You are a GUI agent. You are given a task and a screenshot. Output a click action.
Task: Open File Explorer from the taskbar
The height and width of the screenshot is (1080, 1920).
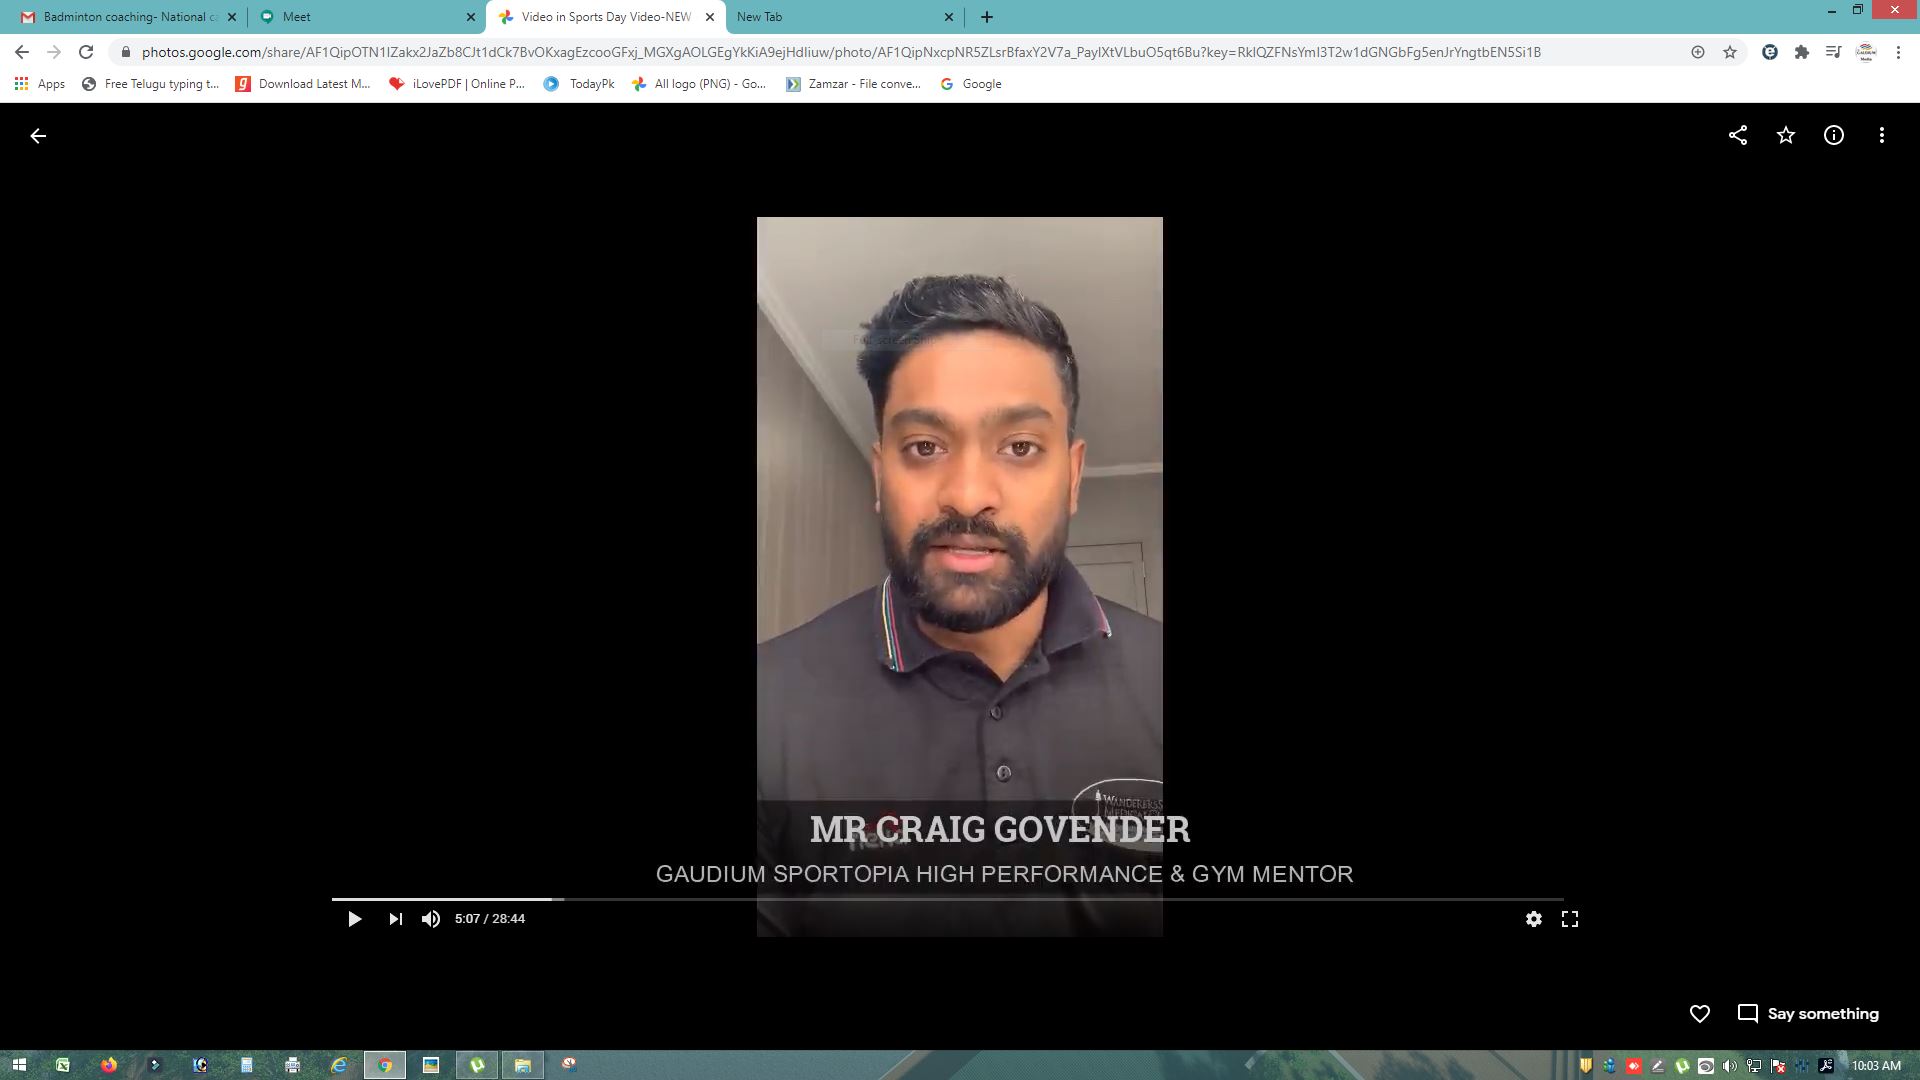point(523,1065)
